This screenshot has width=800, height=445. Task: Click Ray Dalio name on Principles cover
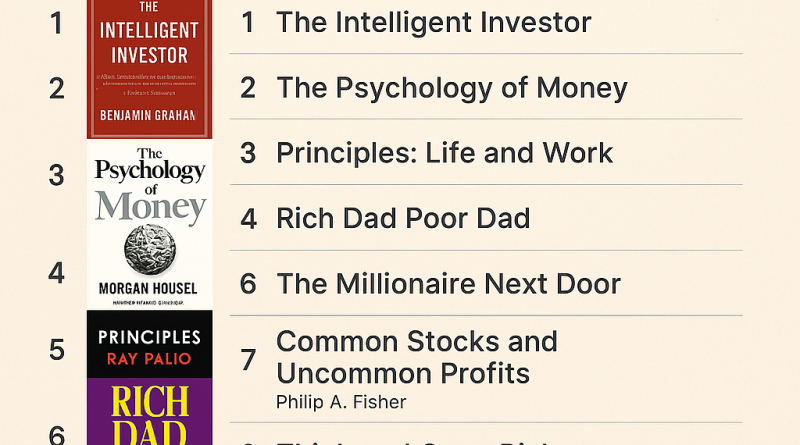tap(149, 358)
